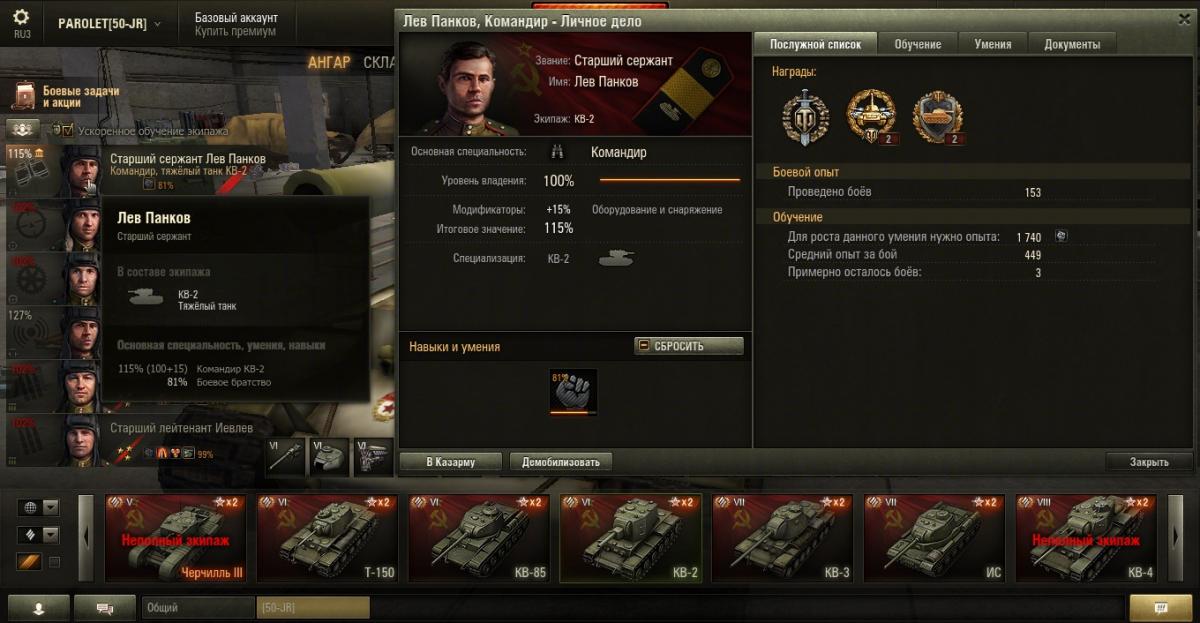Click the Демобилизовать button
The image size is (1200, 623).
(x=561, y=462)
